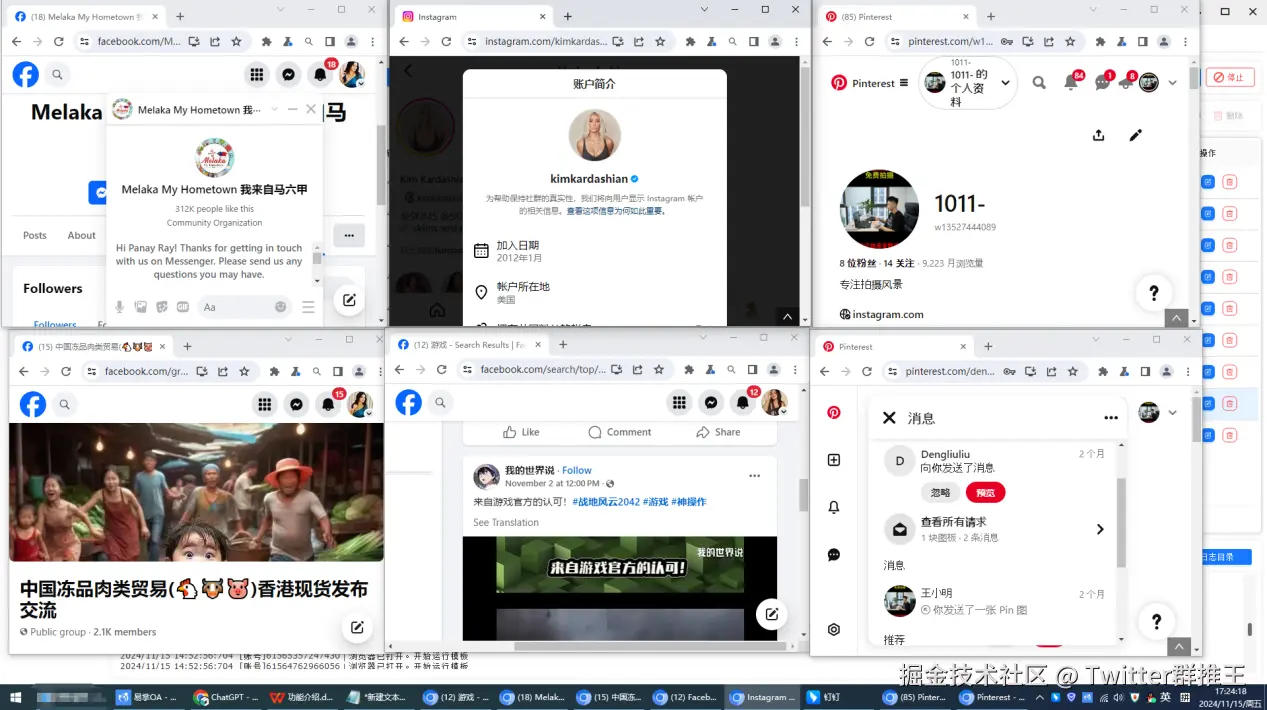Screen dimensions: 1267x710
Task: Click the red 预览 button in Pinterest messages
Action: point(985,493)
